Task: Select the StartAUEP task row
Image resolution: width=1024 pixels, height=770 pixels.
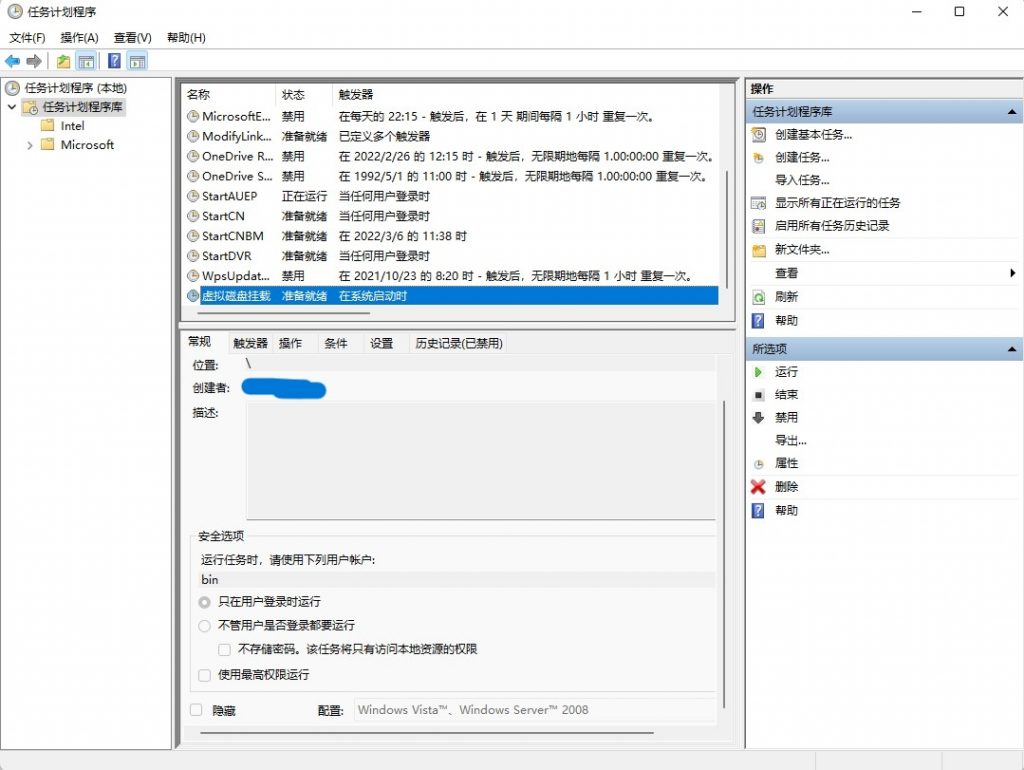Action: [229, 196]
